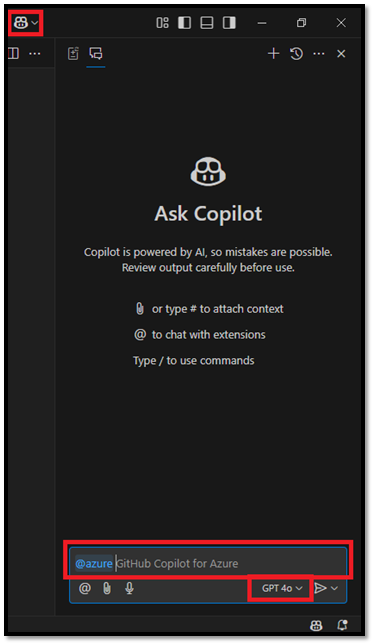Click the @ chat participants button
The height and width of the screenshot is (644, 374).
point(85,588)
